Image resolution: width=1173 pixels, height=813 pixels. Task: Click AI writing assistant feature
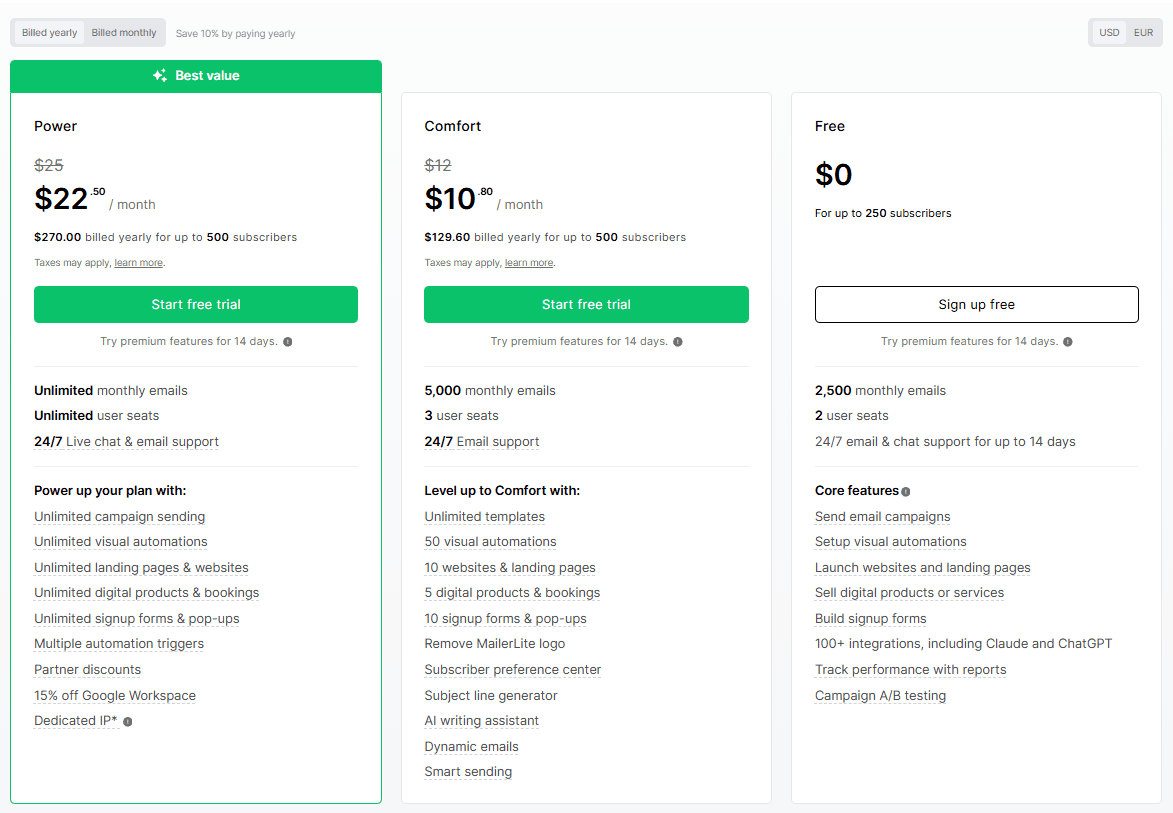click(x=482, y=720)
